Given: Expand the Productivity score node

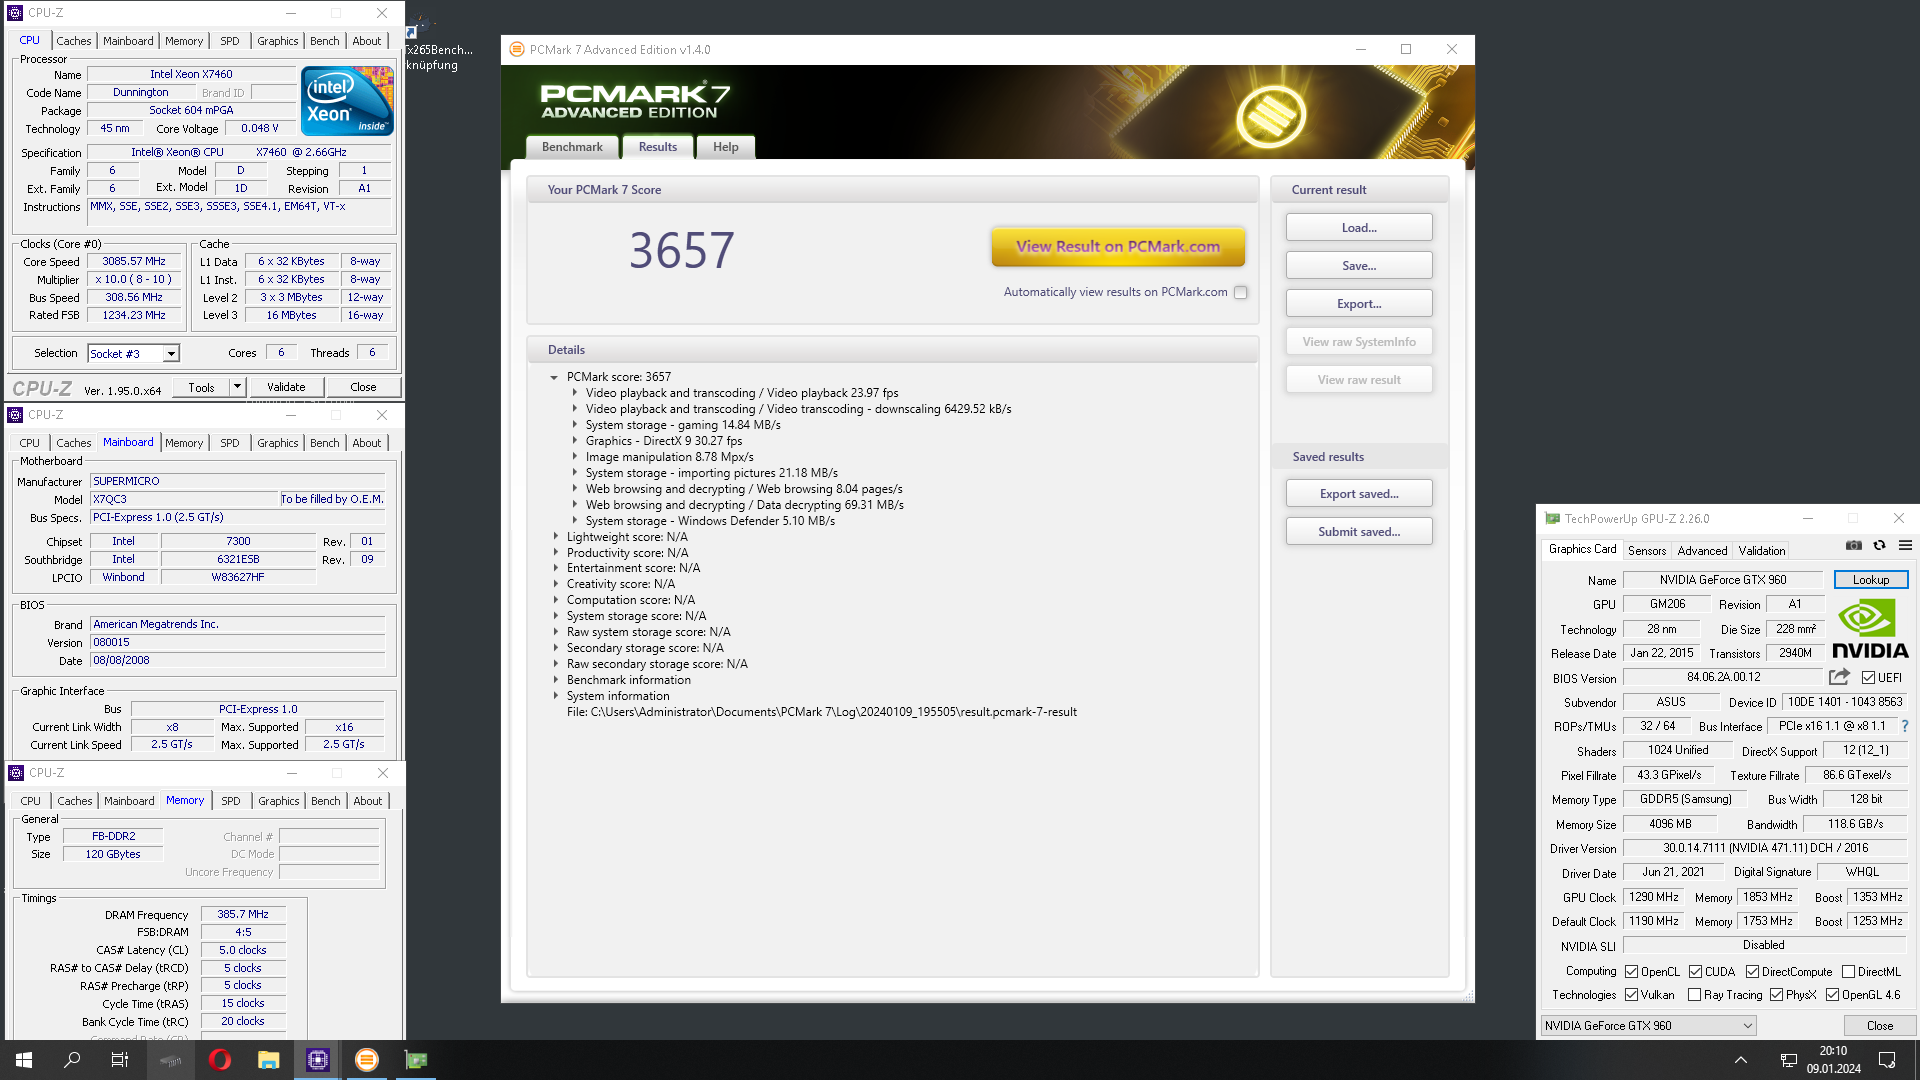Looking at the screenshot, I should tap(556, 553).
